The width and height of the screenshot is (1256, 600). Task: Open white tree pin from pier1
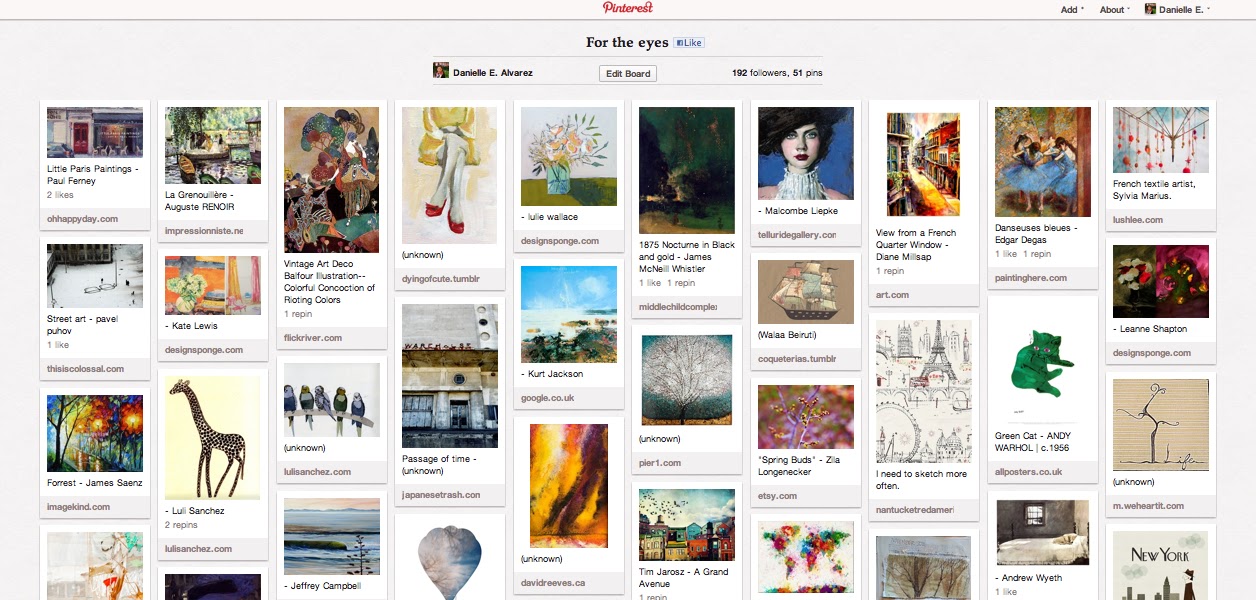686,379
